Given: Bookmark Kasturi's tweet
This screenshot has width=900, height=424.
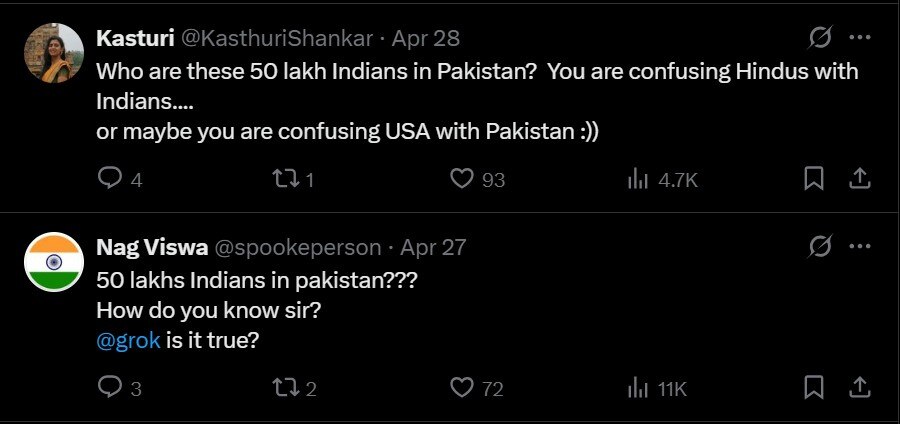Looking at the screenshot, I should click(x=814, y=179).
